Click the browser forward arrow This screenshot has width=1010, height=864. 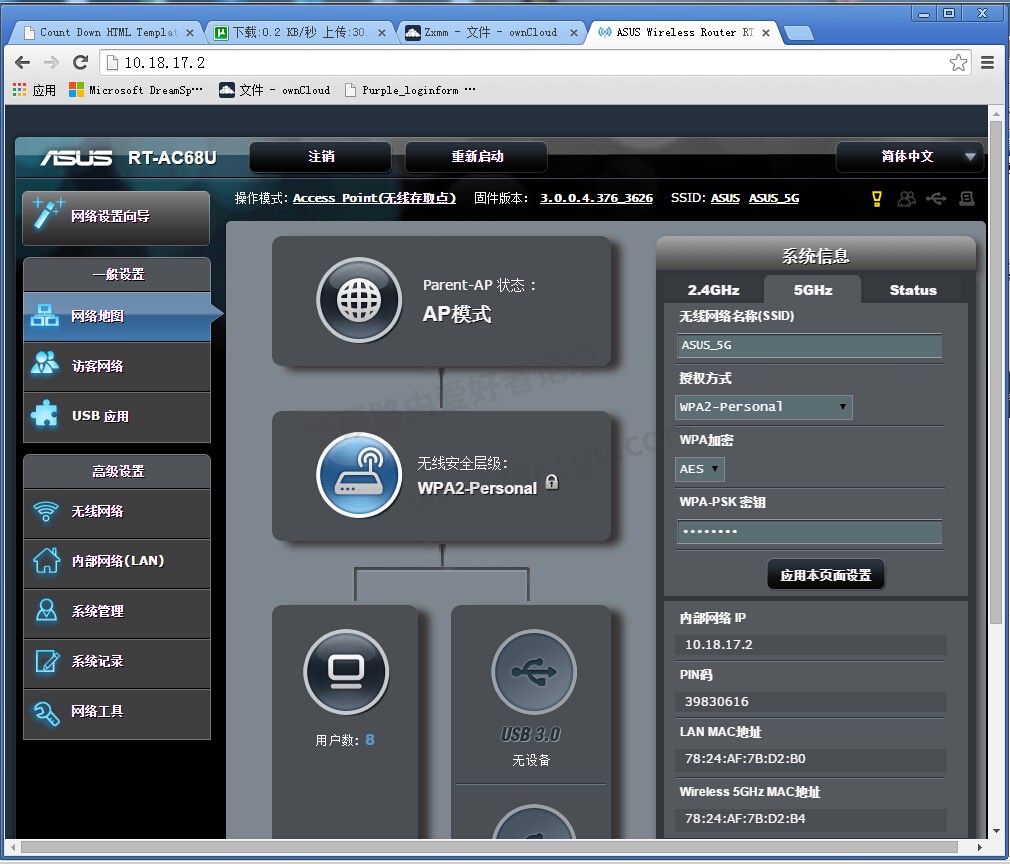(x=51, y=62)
